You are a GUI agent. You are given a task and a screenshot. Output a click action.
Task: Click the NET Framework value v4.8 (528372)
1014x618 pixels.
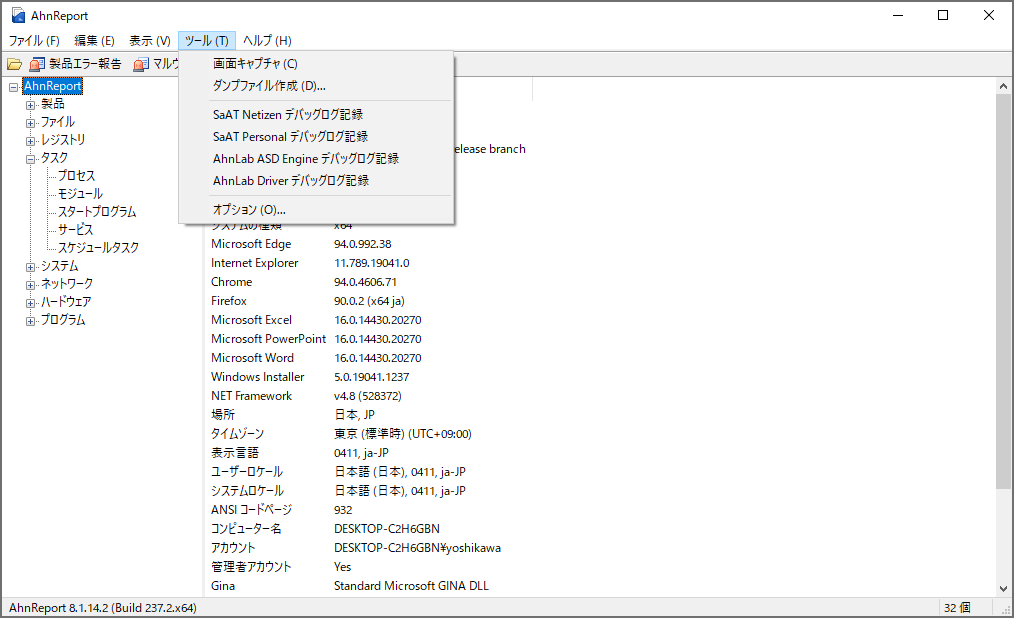[368, 396]
